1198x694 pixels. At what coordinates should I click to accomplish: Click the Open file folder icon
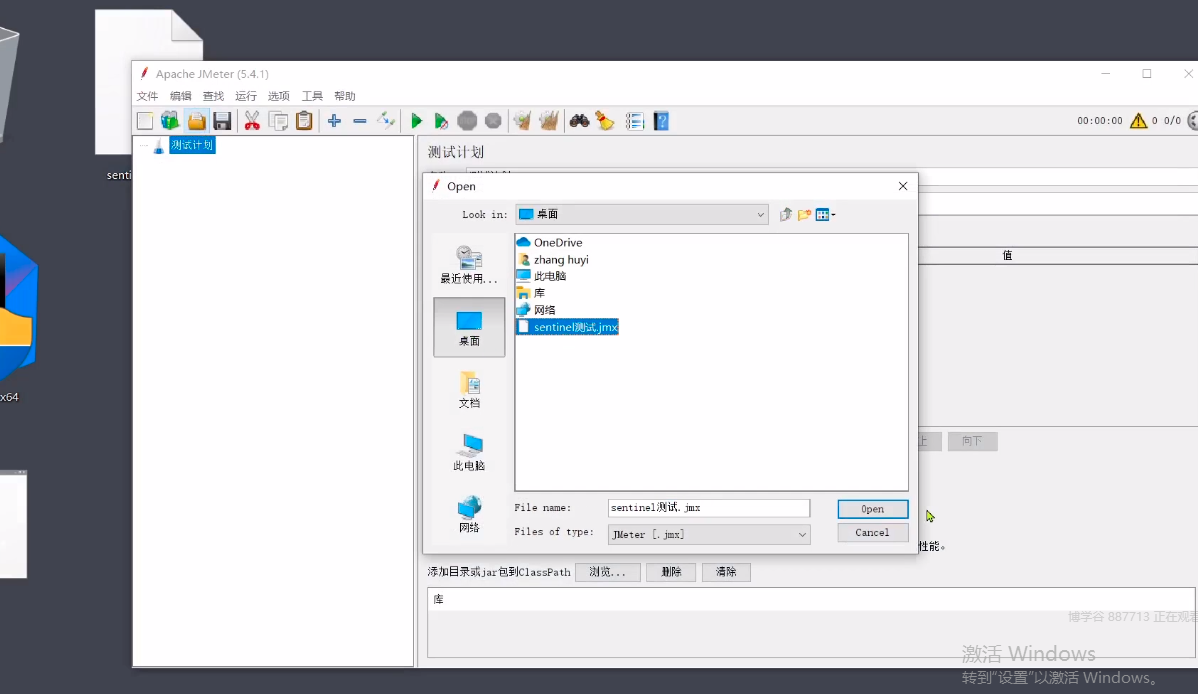pos(196,121)
